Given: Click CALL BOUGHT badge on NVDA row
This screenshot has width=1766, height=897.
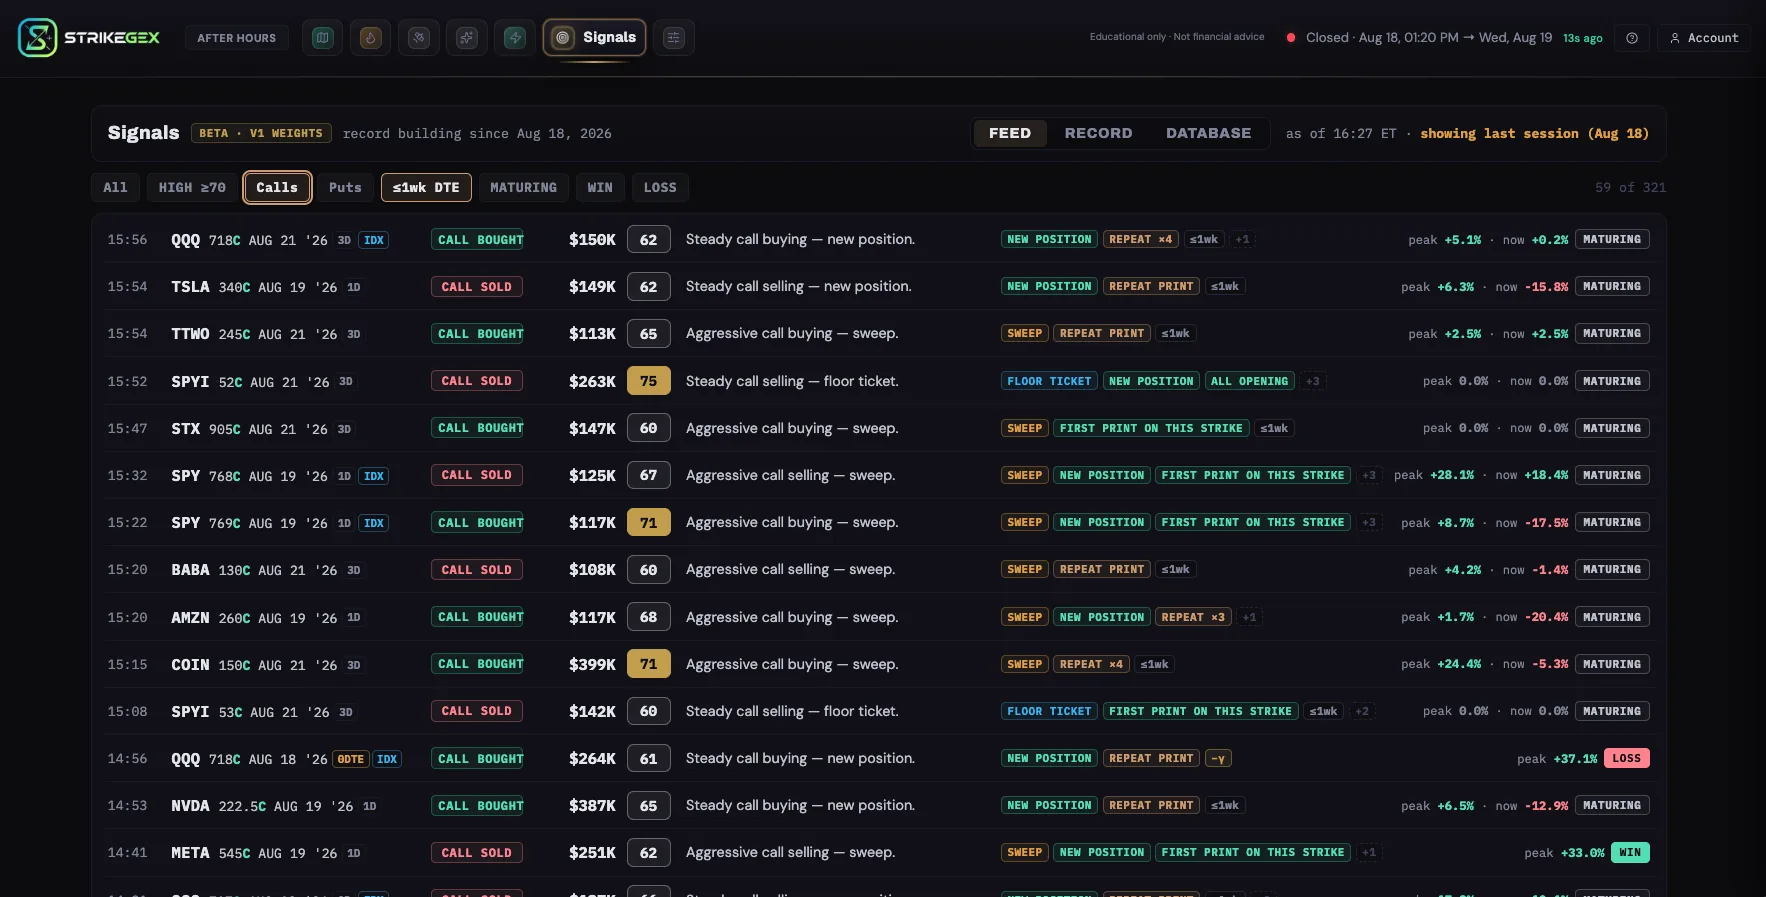Looking at the screenshot, I should click(x=477, y=806).
